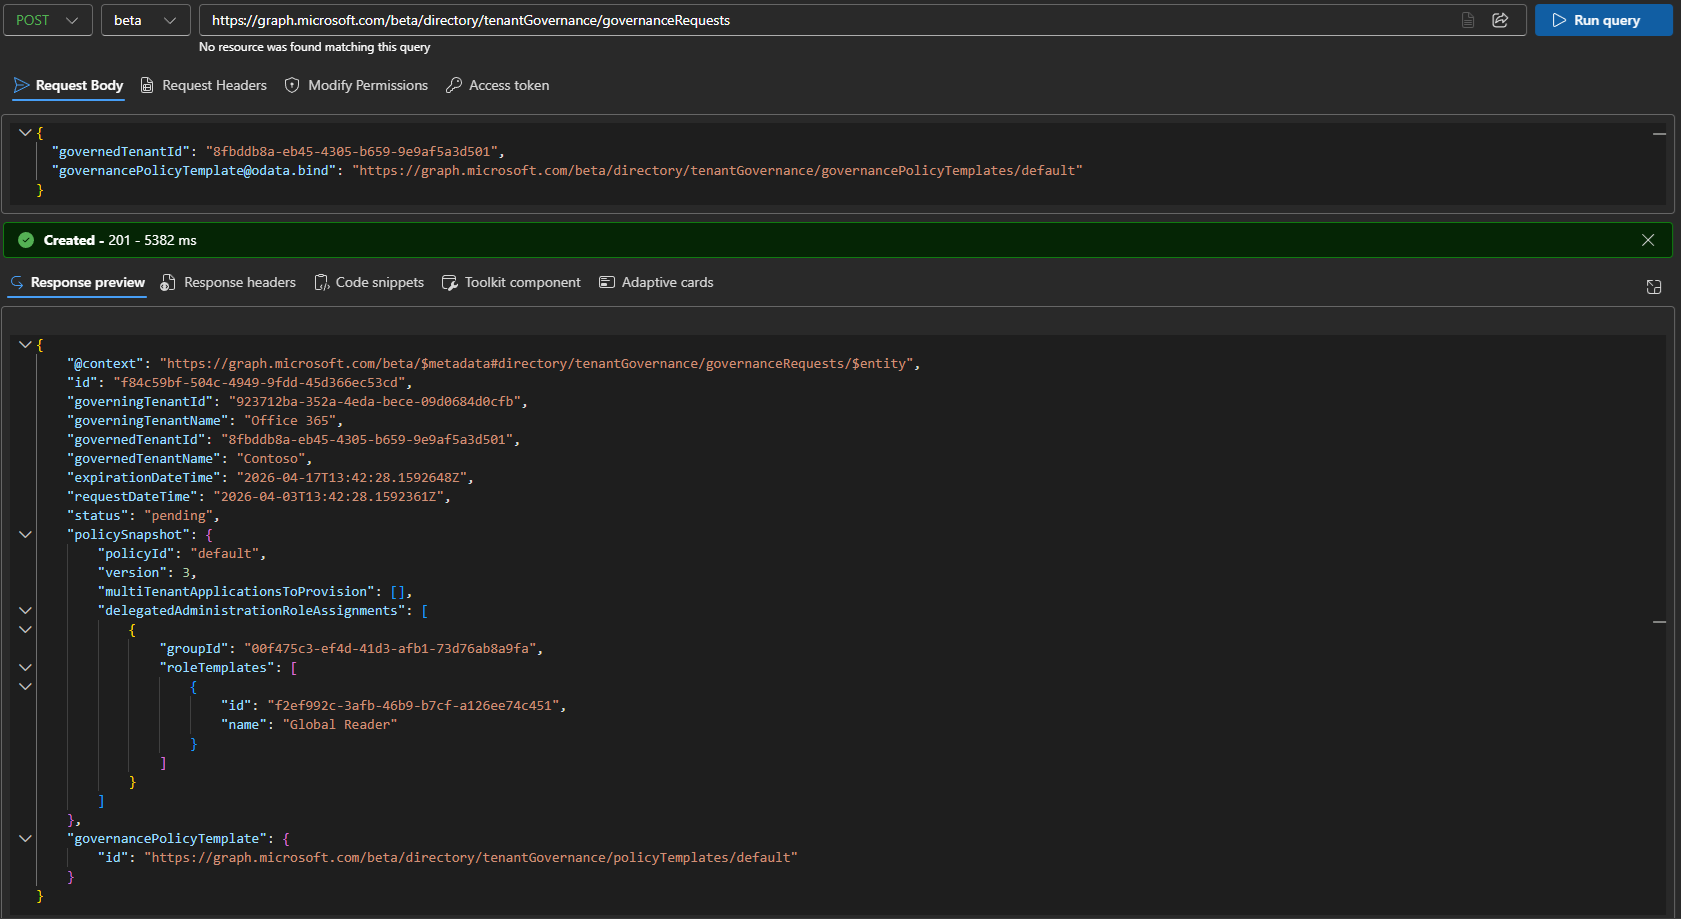Click the documentation icon in URL bar

[1468, 20]
